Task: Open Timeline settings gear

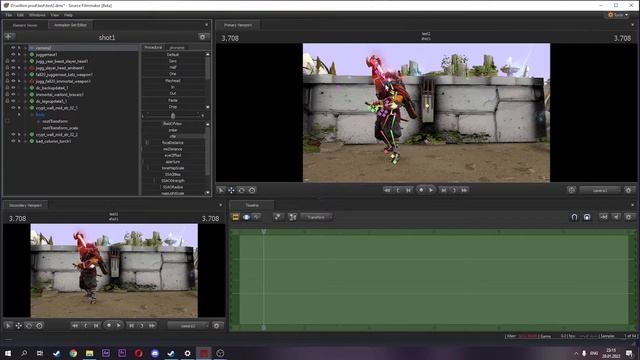Action: pos(629,217)
